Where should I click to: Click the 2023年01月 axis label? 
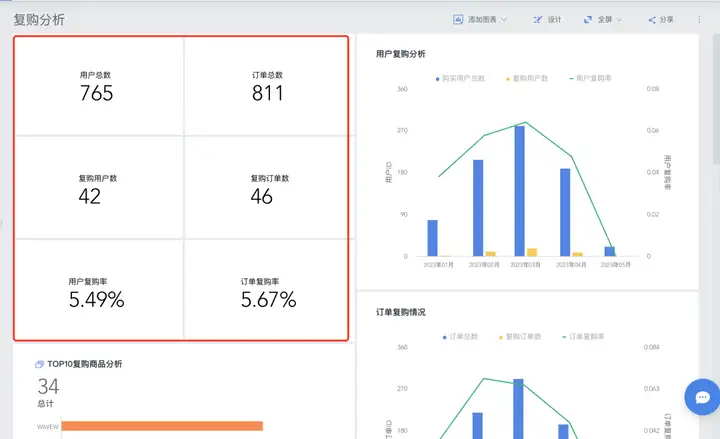(x=438, y=265)
